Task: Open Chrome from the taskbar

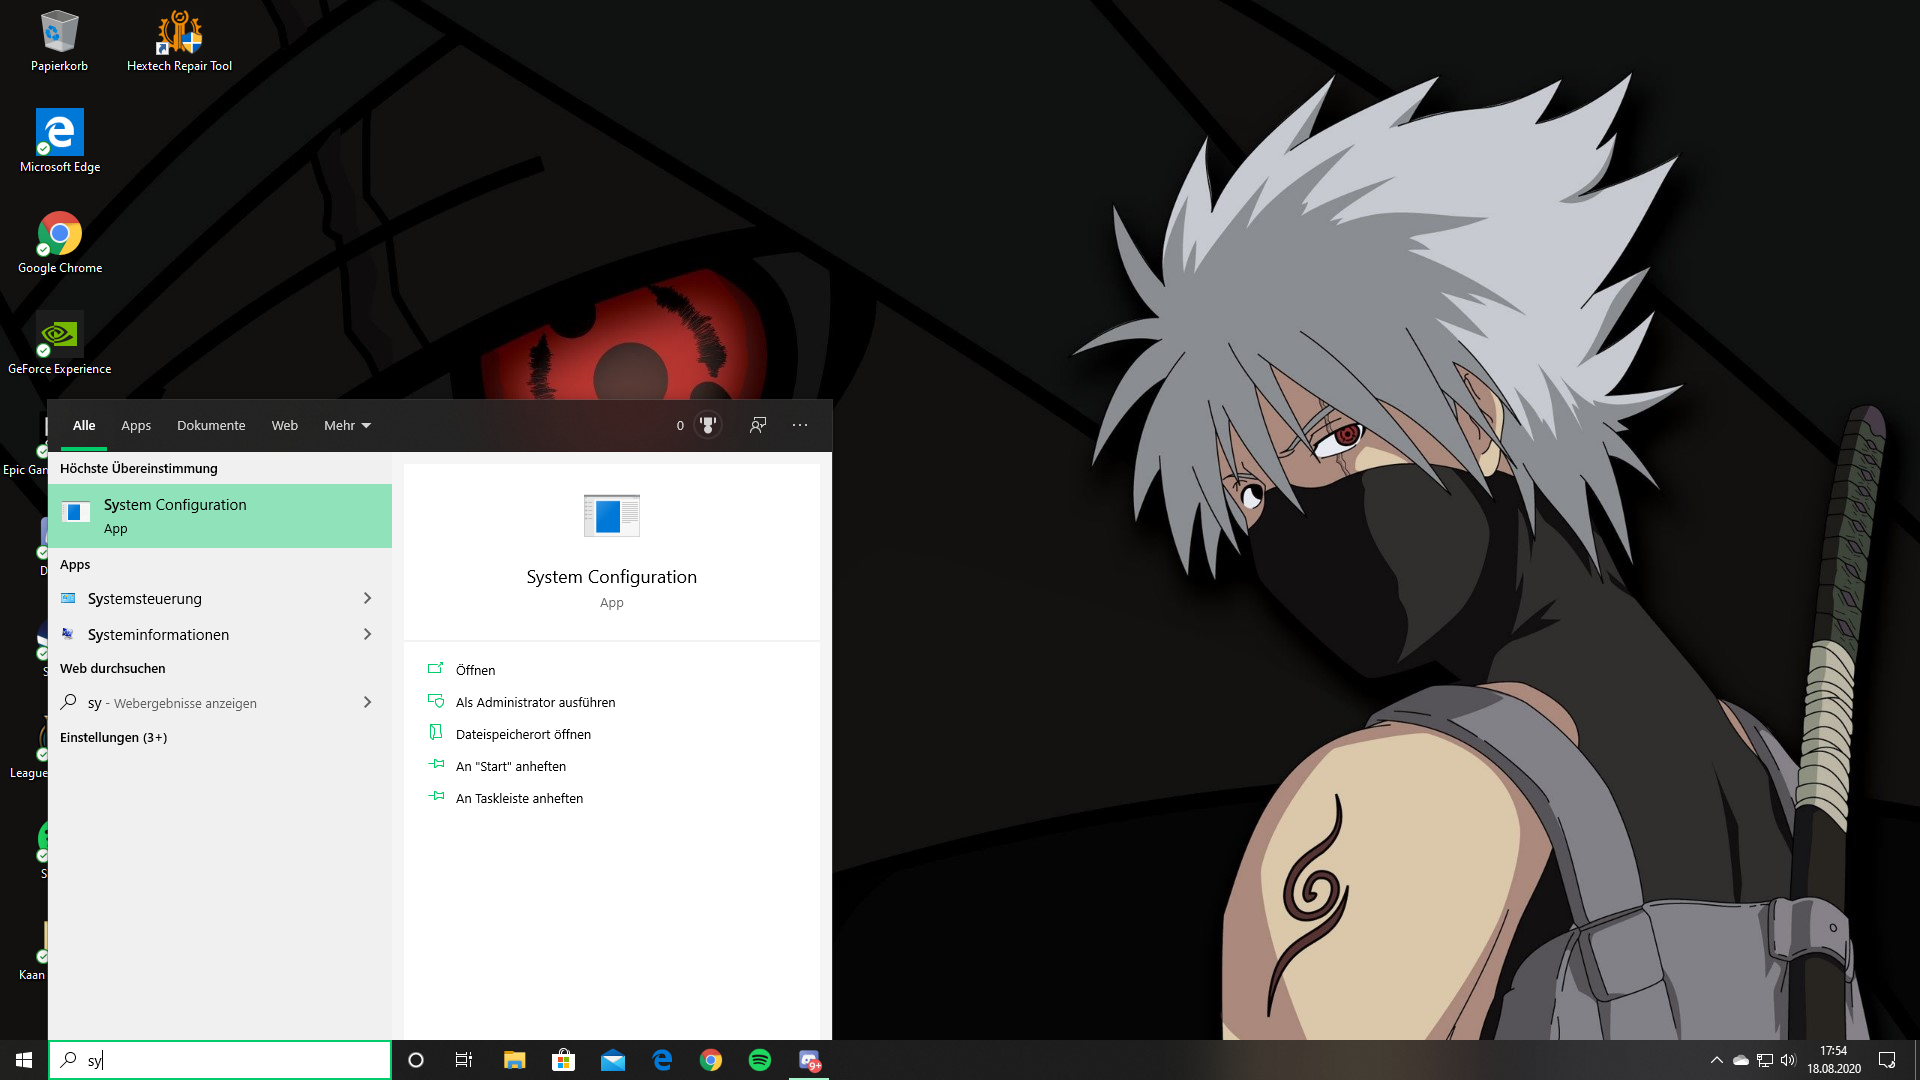Action: pos(711,1060)
